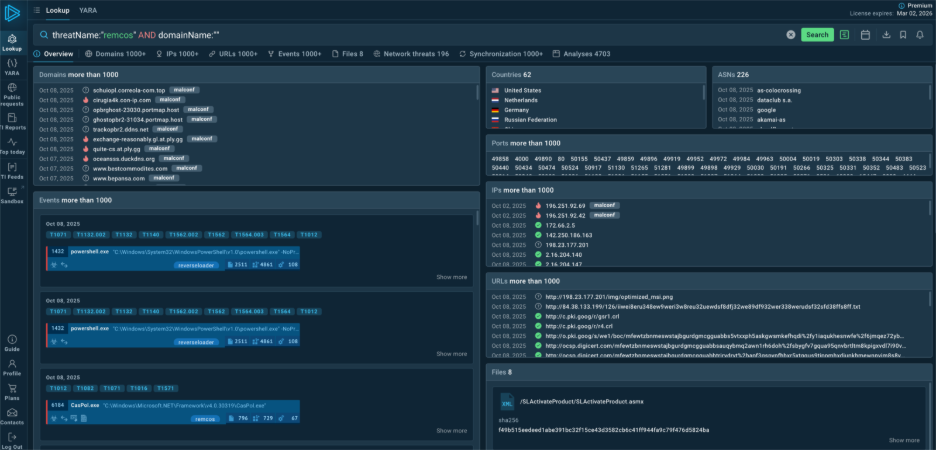This screenshot has width=936, height=450.
Task: Select the T1071 technique tag in first event
Action: [58, 235]
